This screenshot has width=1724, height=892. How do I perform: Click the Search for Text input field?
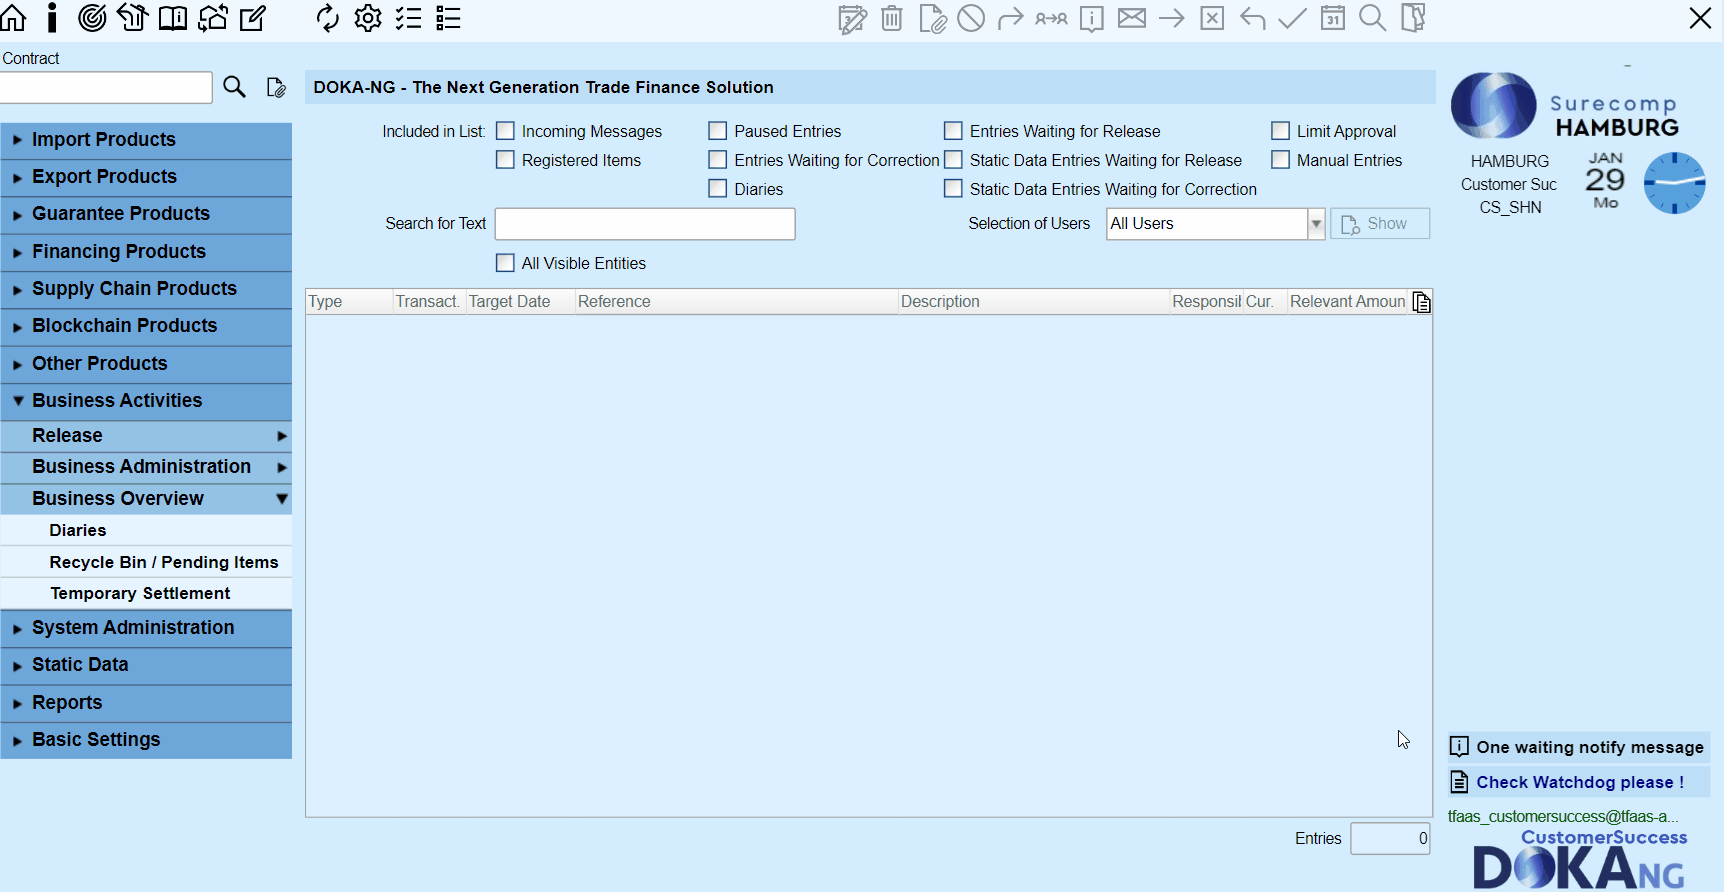[x=645, y=224]
